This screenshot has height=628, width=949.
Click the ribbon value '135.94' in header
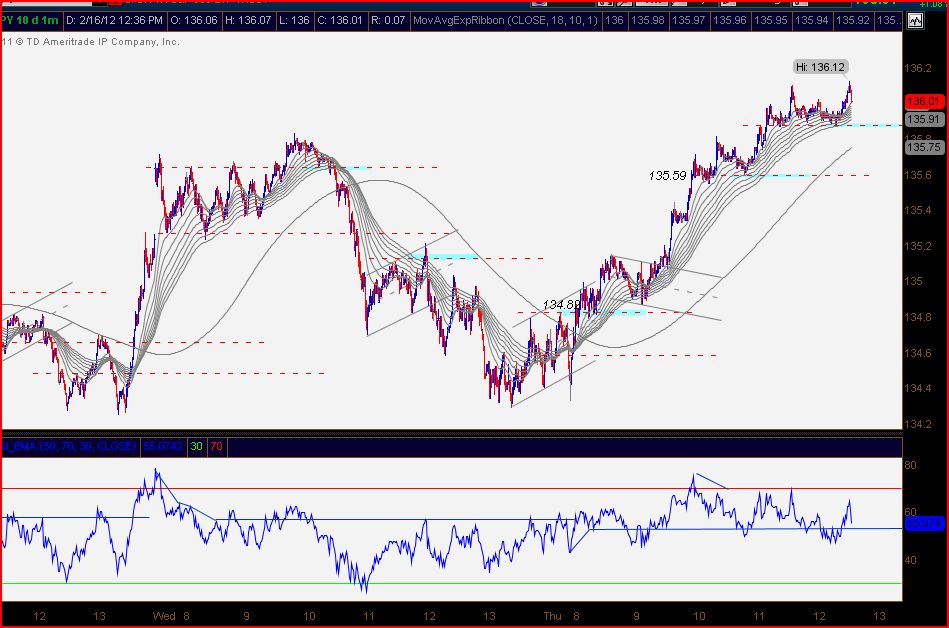812,21
